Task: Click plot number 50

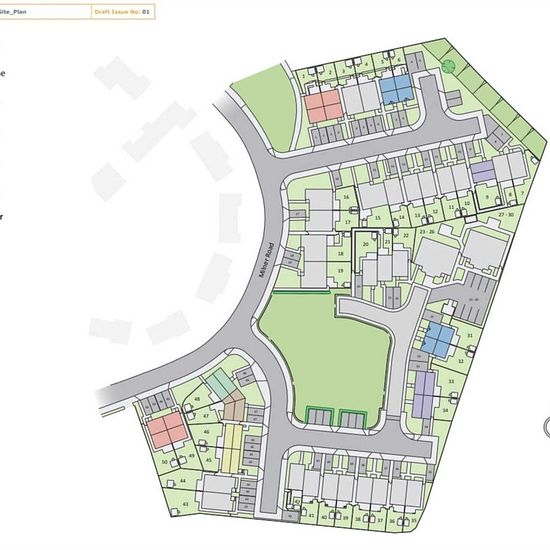Action: [165, 462]
